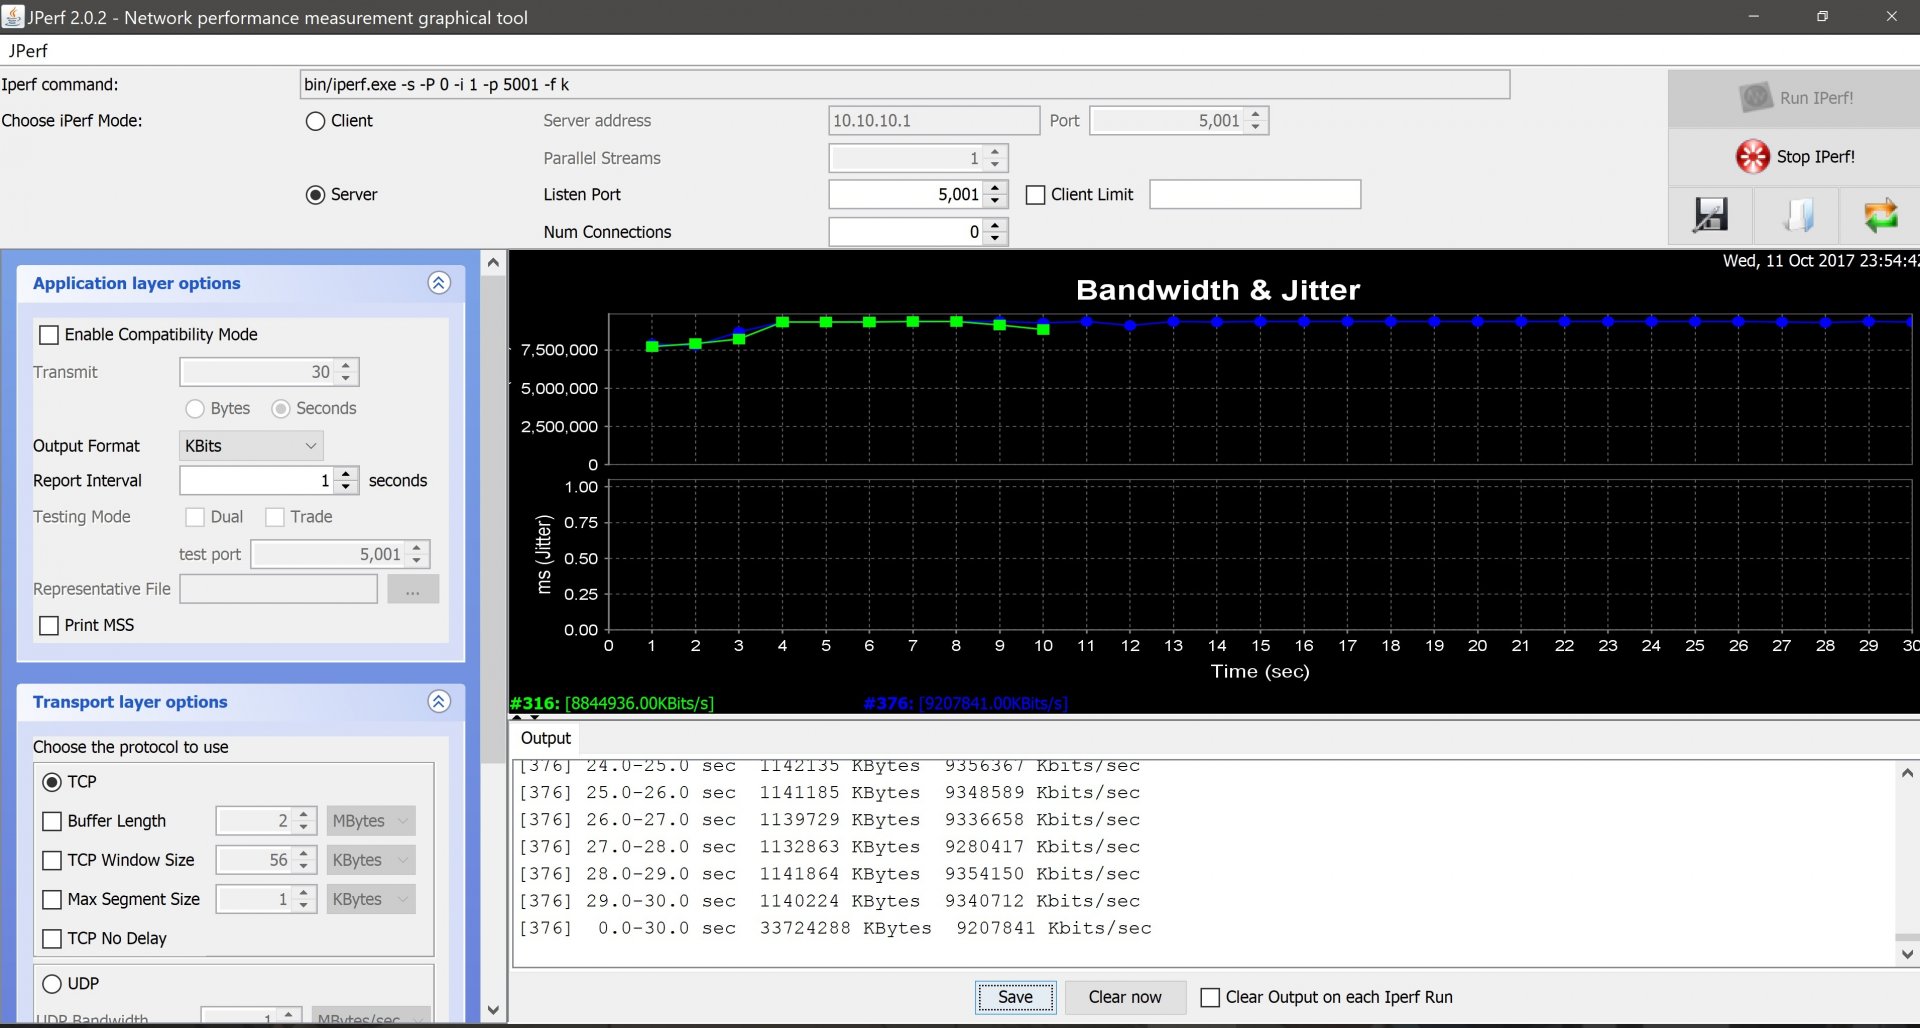Open Output Format KBits dropdown
Image resolution: width=1920 pixels, height=1028 pixels.
(251, 446)
